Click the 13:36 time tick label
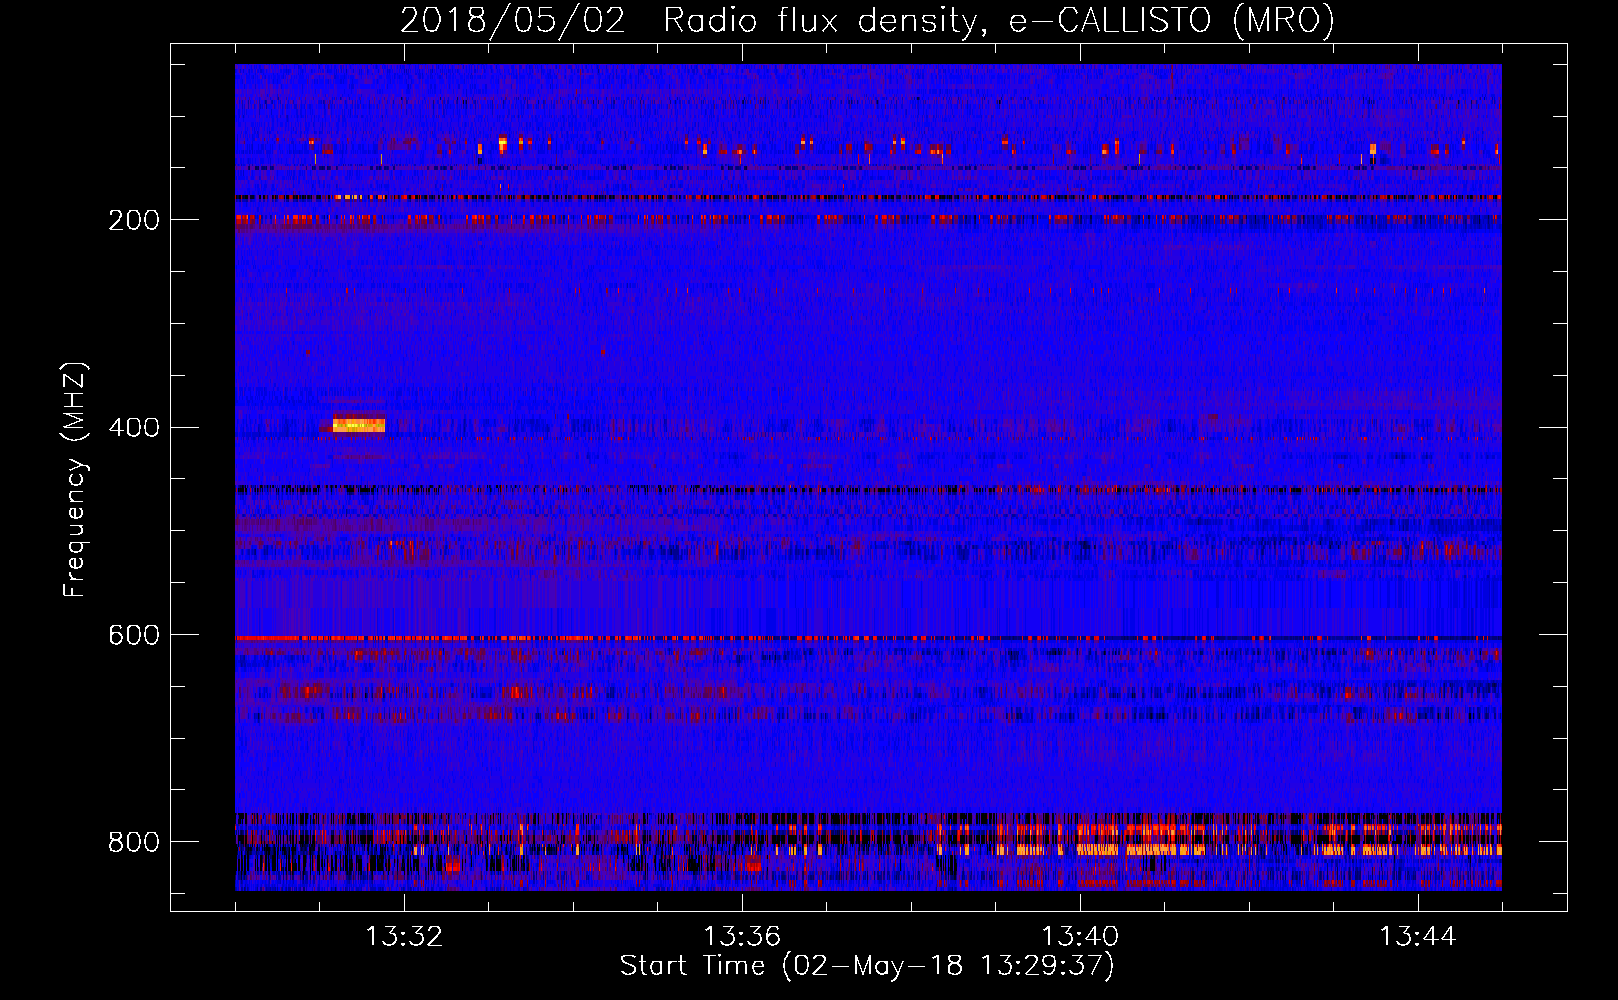 [x=742, y=937]
